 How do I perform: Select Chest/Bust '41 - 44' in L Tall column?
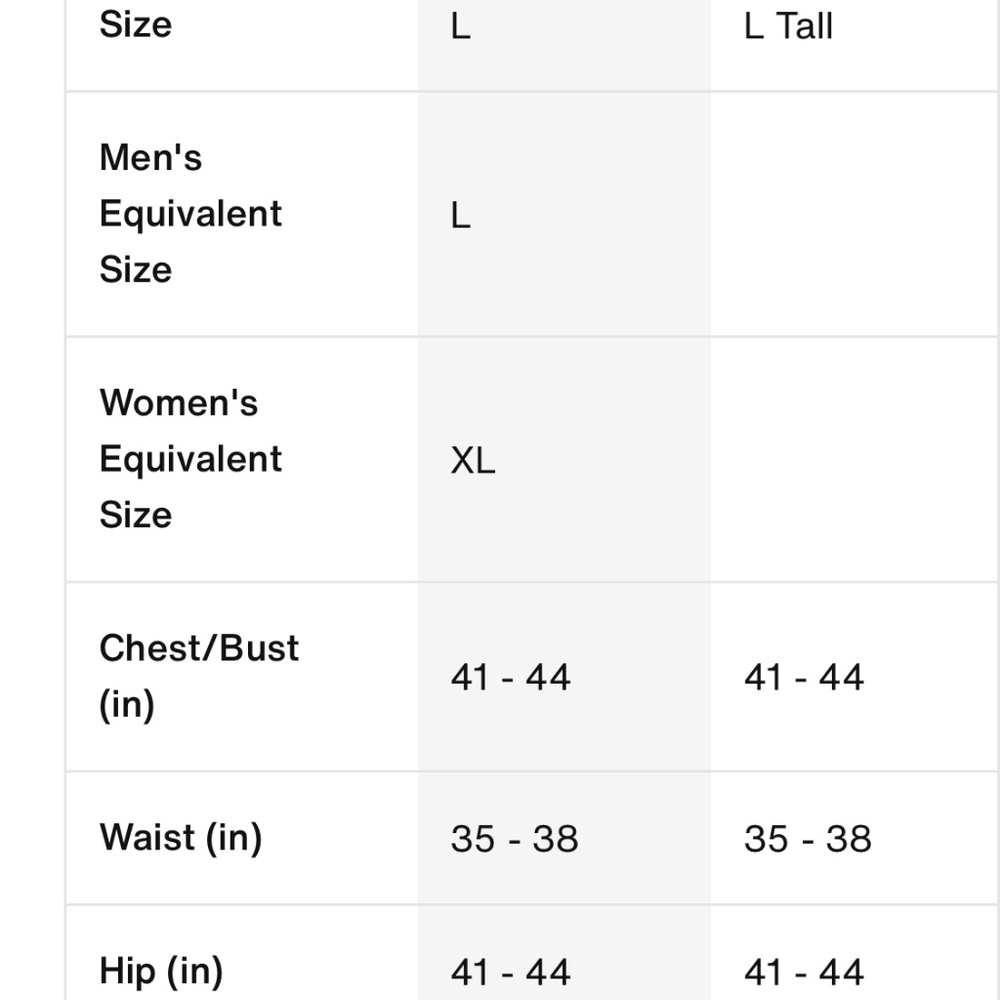(x=803, y=678)
